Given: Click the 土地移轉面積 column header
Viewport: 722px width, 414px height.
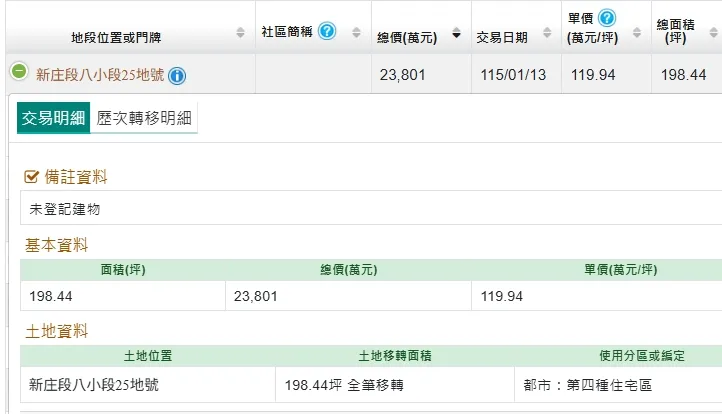Looking at the screenshot, I should (x=395, y=356).
